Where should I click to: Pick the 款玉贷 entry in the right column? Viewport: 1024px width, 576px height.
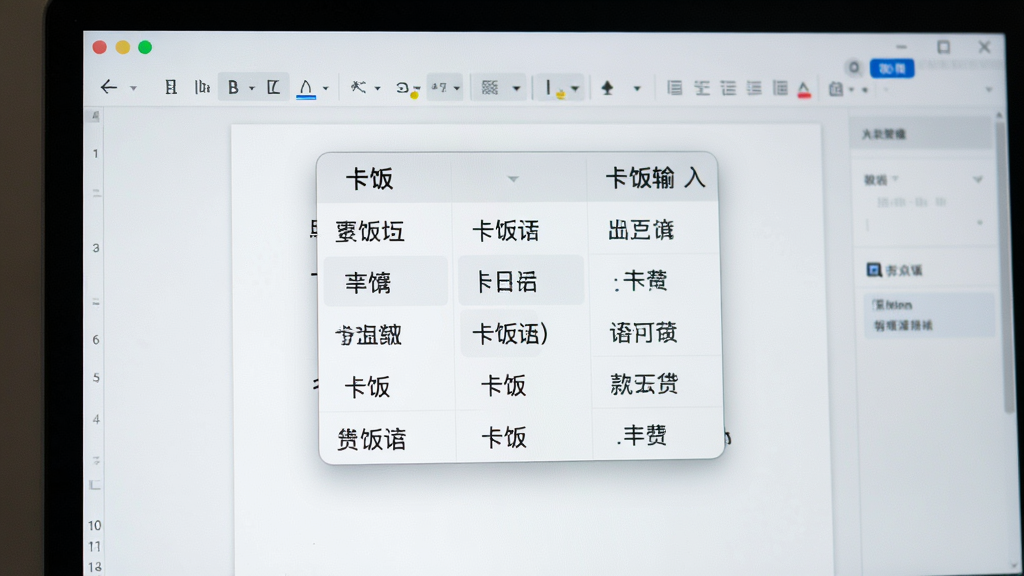pos(644,384)
